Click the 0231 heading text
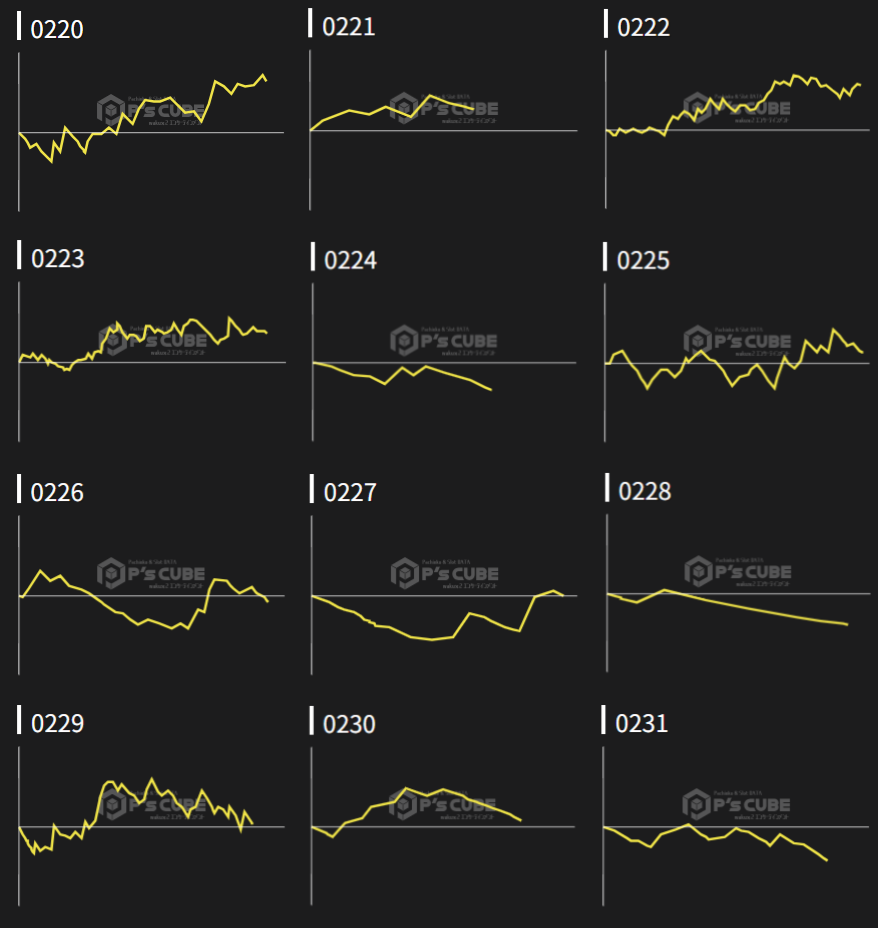This screenshot has height=928, width=878. coord(641,722)
